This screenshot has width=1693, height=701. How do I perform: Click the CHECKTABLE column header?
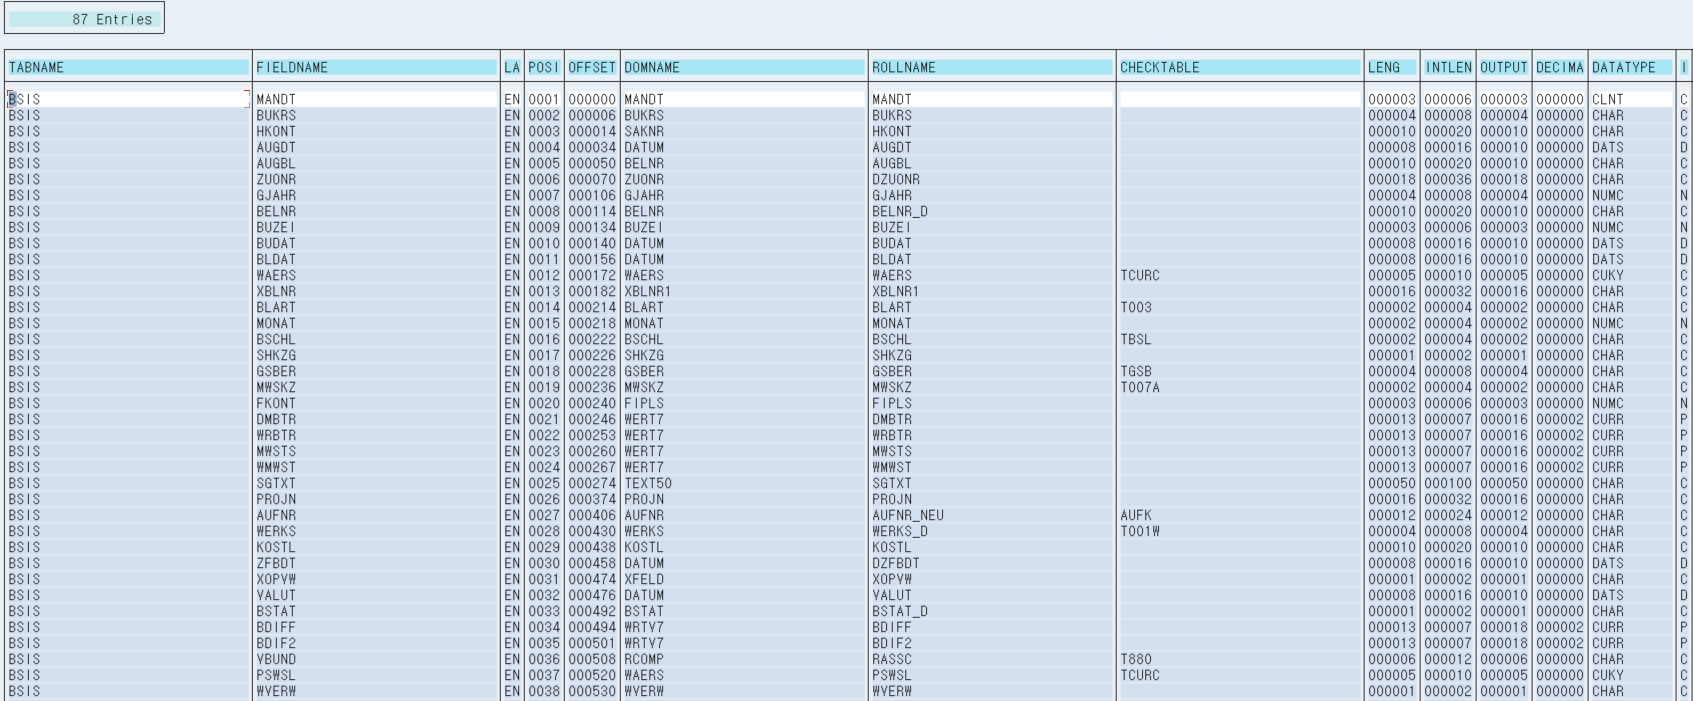pyautogui.click(x=1240, y=67)
